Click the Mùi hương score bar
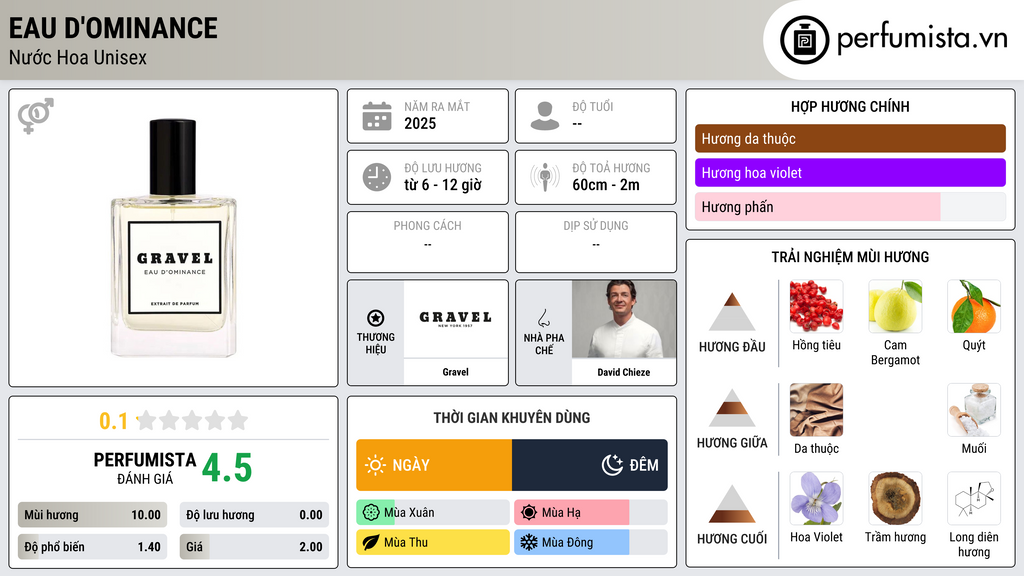1024x576 pixels. click(x=92, y=515)
